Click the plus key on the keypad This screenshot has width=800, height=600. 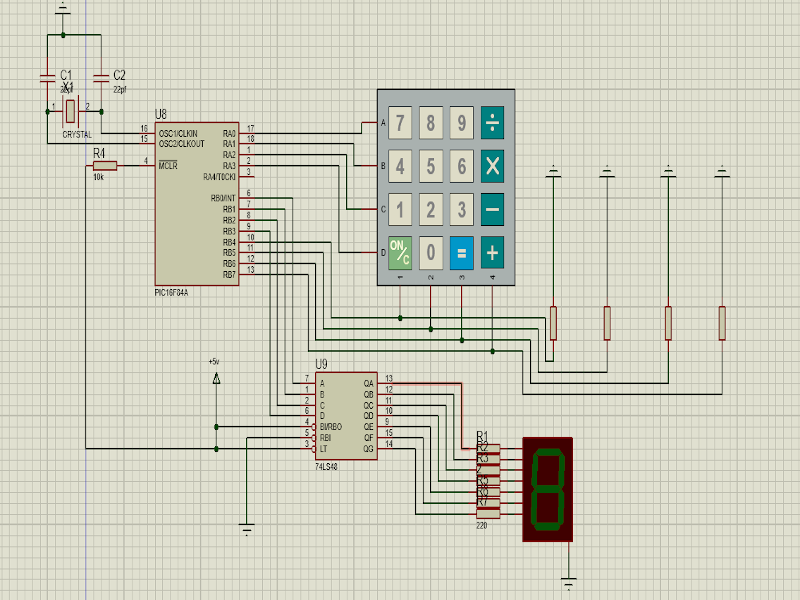pyautogui.click(x=492, y=253)
